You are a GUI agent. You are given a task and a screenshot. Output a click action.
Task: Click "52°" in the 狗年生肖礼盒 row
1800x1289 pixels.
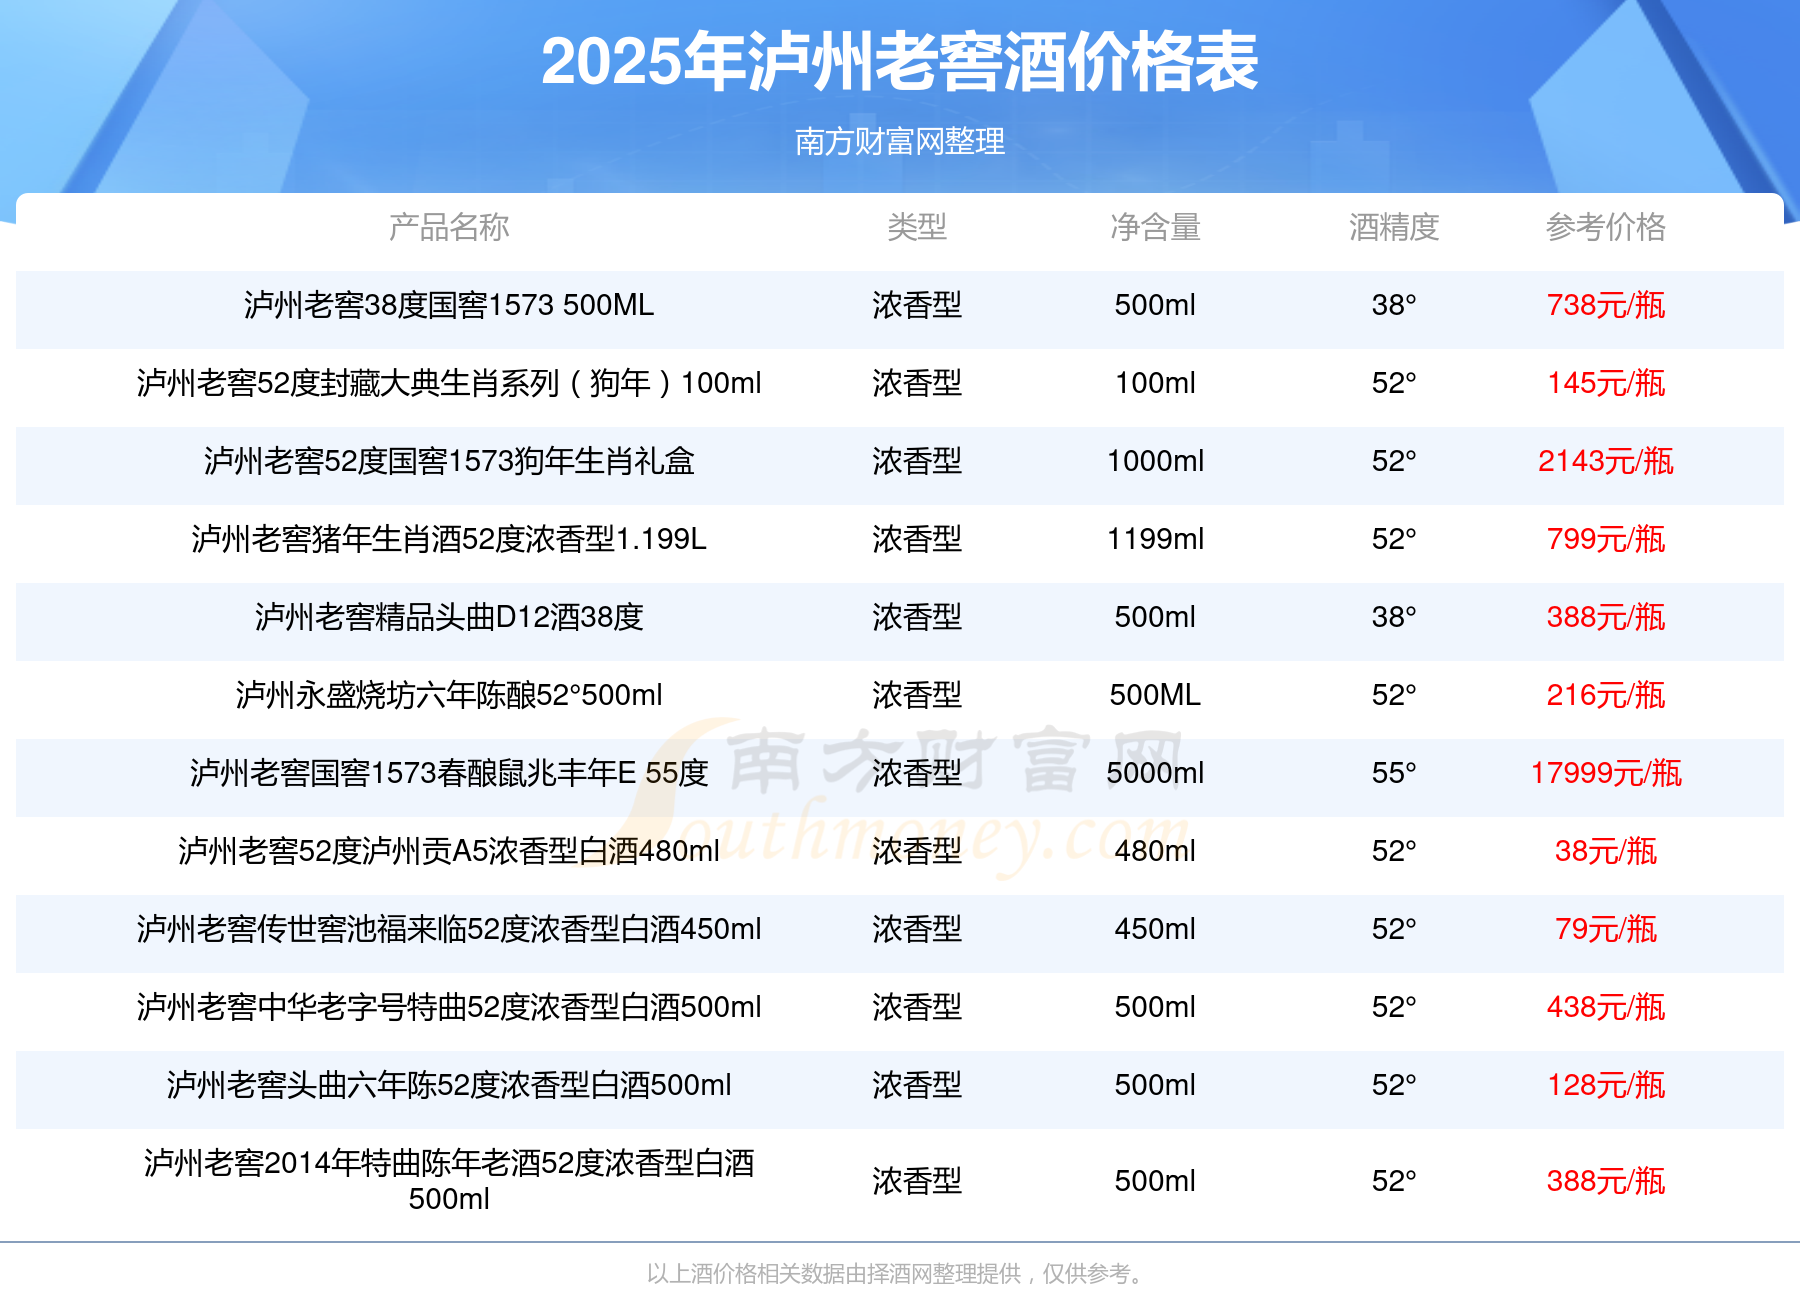coord(1394,461)
